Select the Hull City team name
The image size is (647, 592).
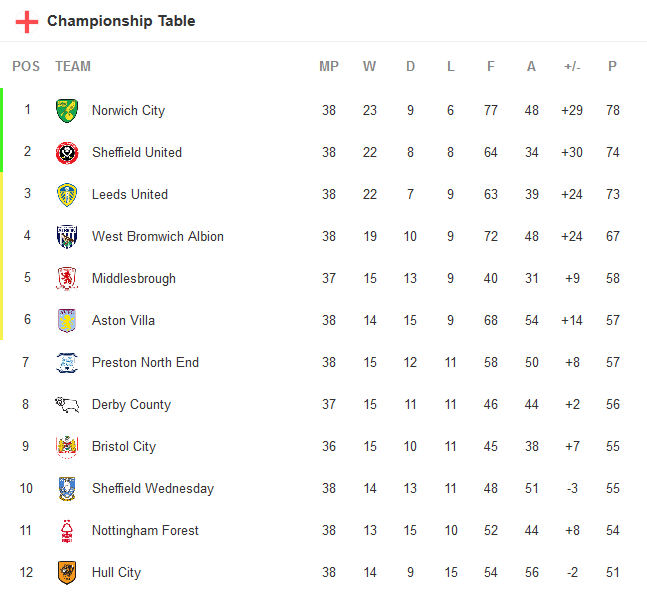(116, 573)
